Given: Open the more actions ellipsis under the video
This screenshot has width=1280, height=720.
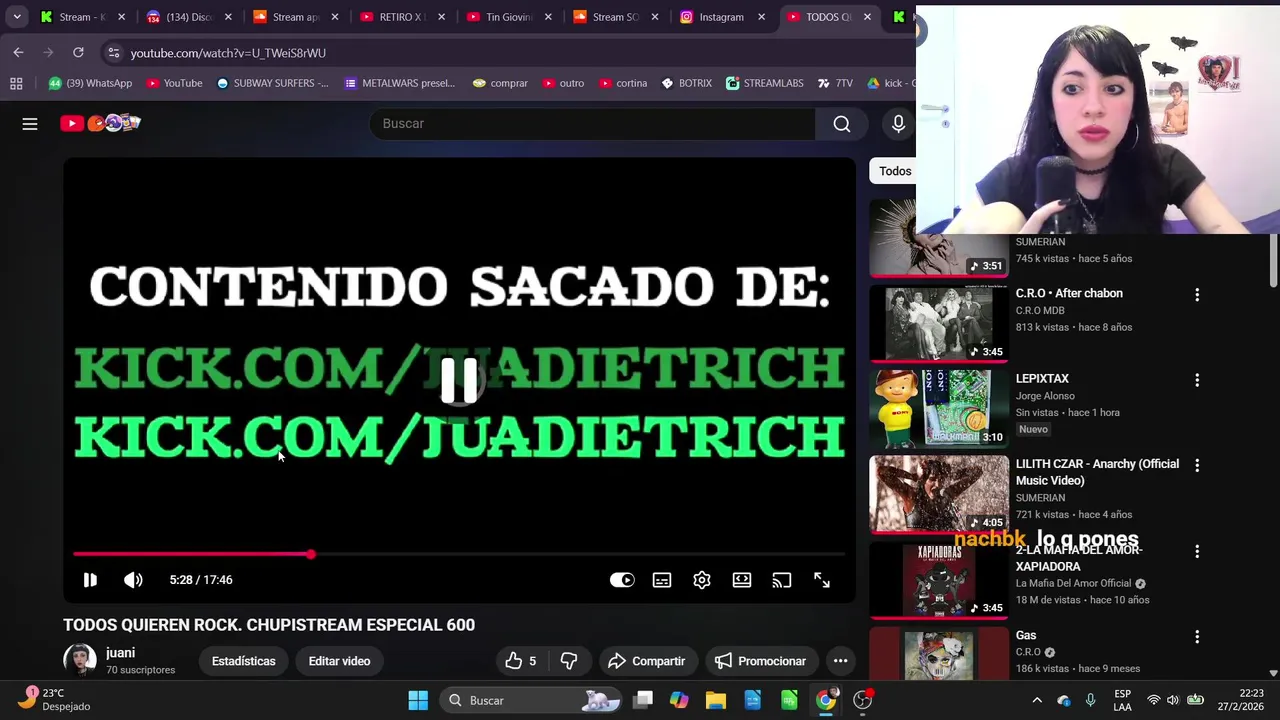Looking at the screenshot, I should 841,661.
